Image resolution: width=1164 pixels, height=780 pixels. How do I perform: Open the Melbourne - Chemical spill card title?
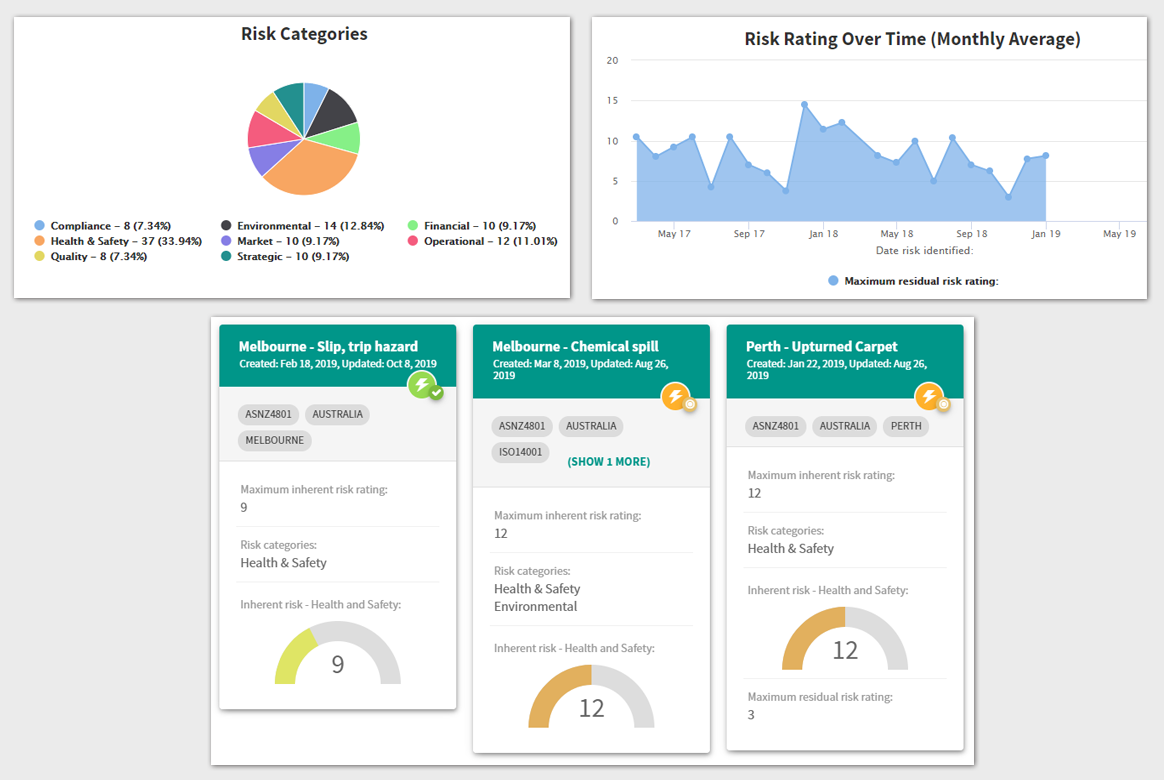tap(575, 347)
